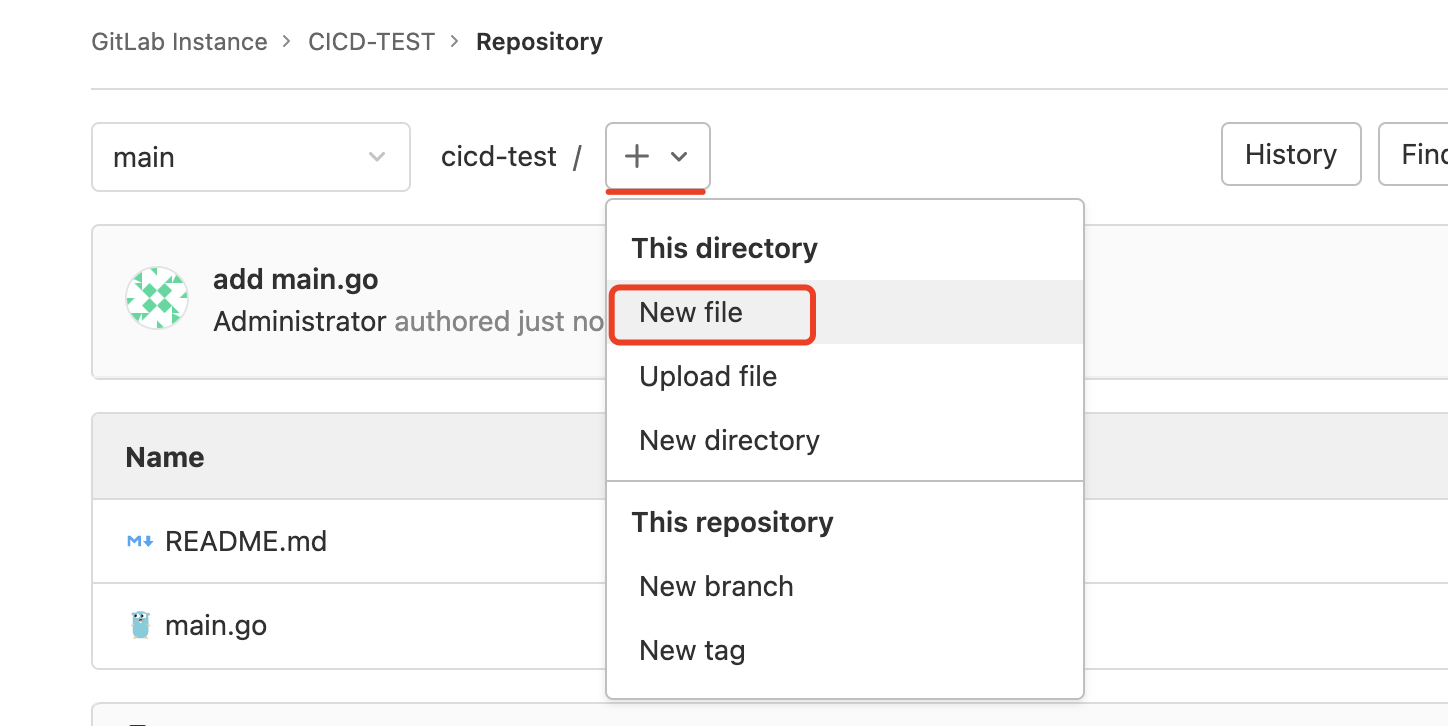This screenshot has width=1448, height=726.
Task: Open CICD-TEST breadcrumb link
Action: pyautogui.click(x=371, y=42)
